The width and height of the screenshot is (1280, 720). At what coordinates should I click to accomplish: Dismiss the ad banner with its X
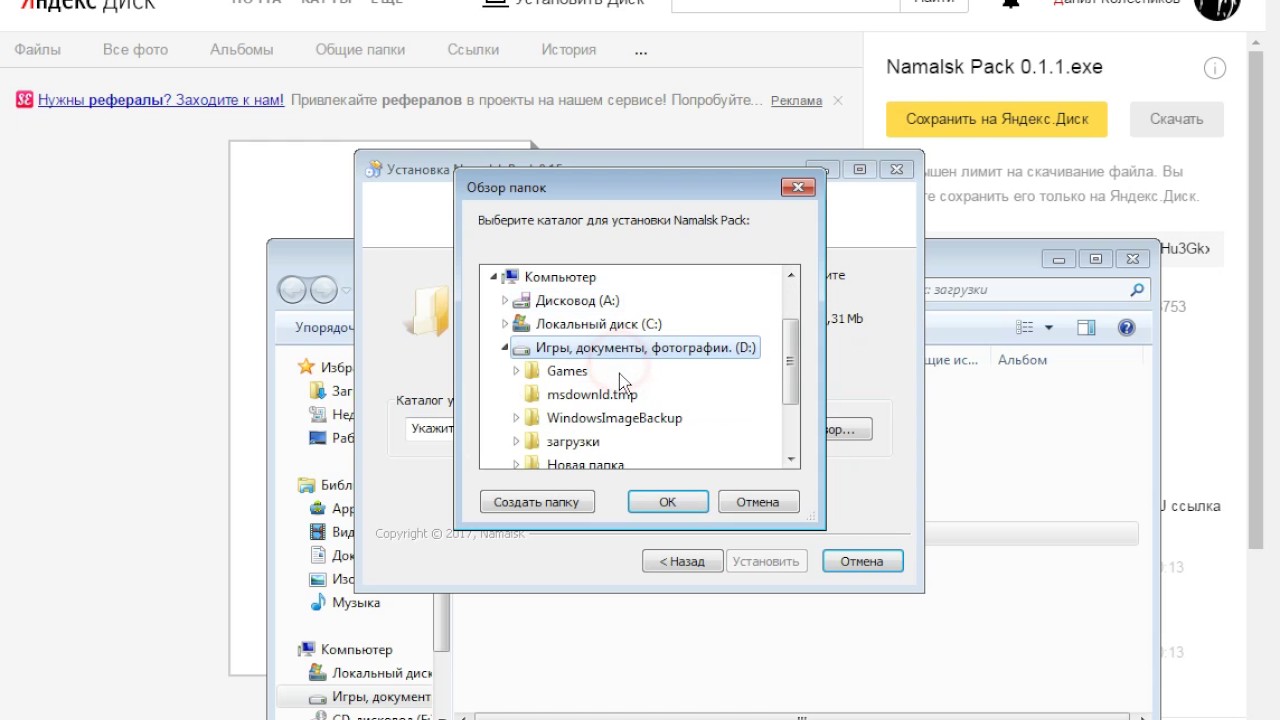click(x=838, y=100)
